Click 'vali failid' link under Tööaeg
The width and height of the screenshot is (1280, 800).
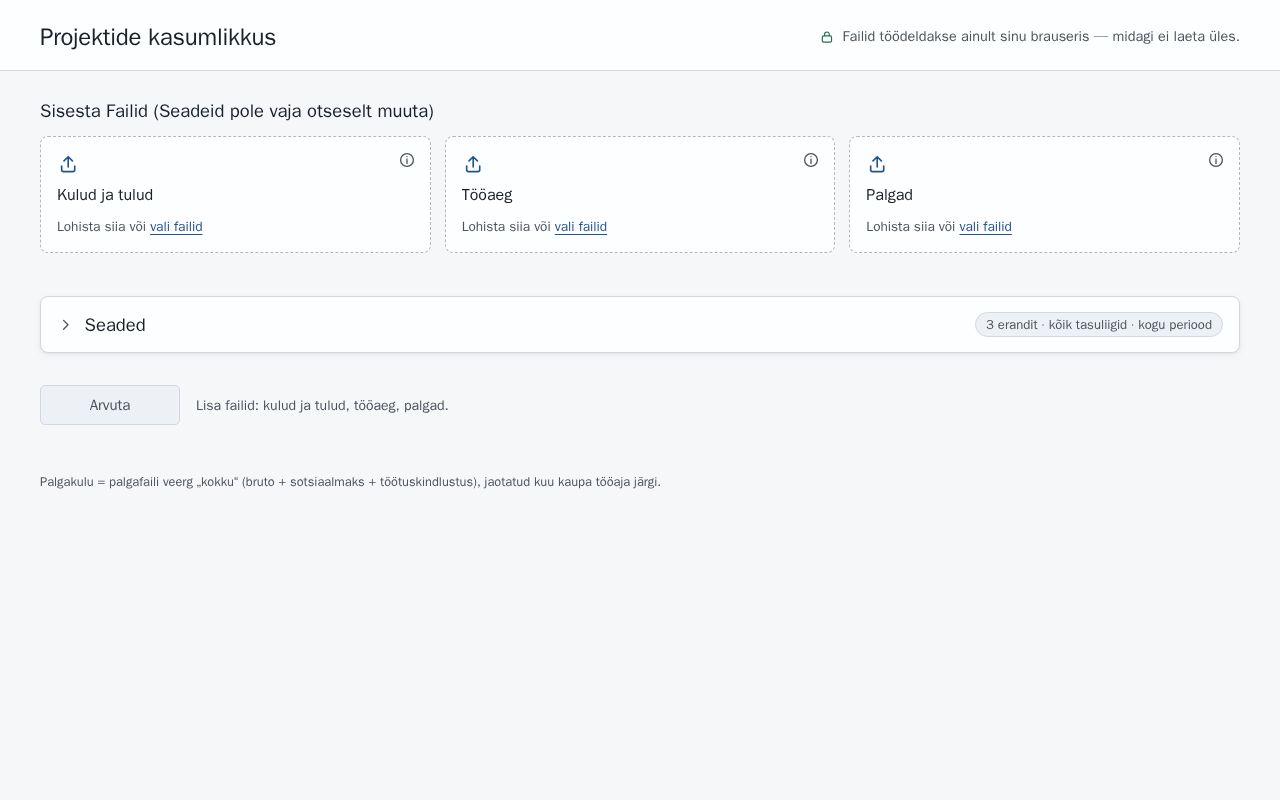click(x=581, y=227)
